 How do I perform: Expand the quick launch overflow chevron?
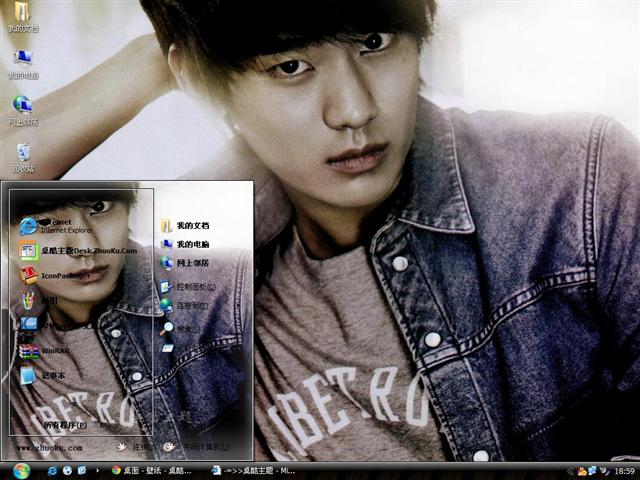click(97, 471)
